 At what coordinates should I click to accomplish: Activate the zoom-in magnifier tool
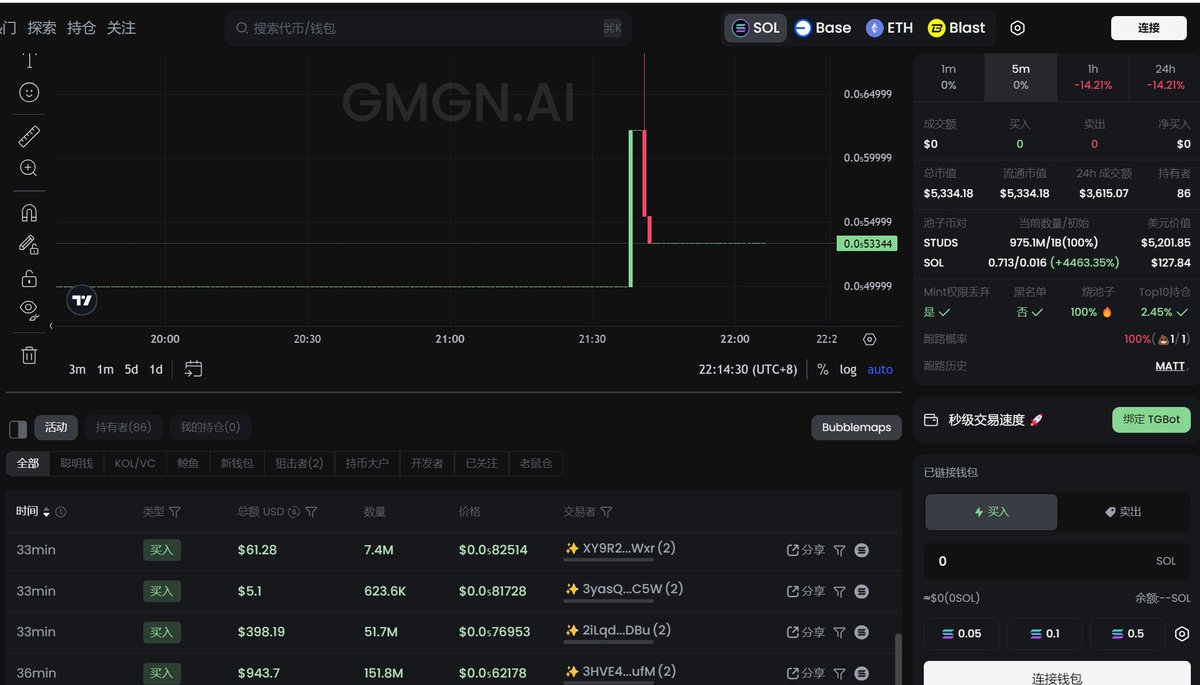[x=29, y=168]
